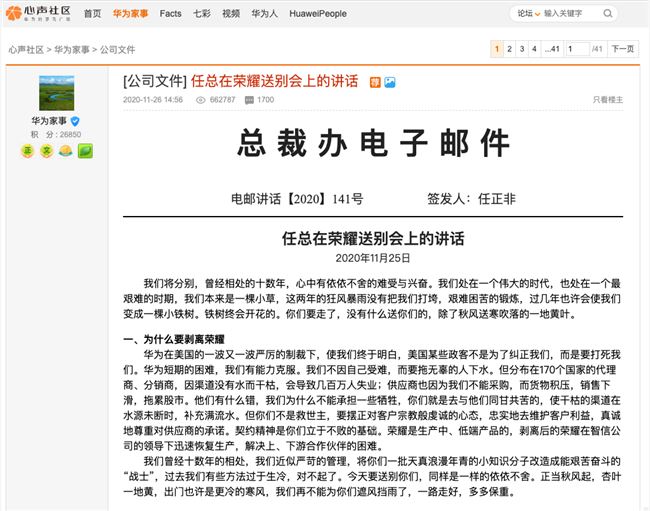Screen dimensions: 650x511
Task: Click the green leaf medal icon
Action: coord(85,151)
